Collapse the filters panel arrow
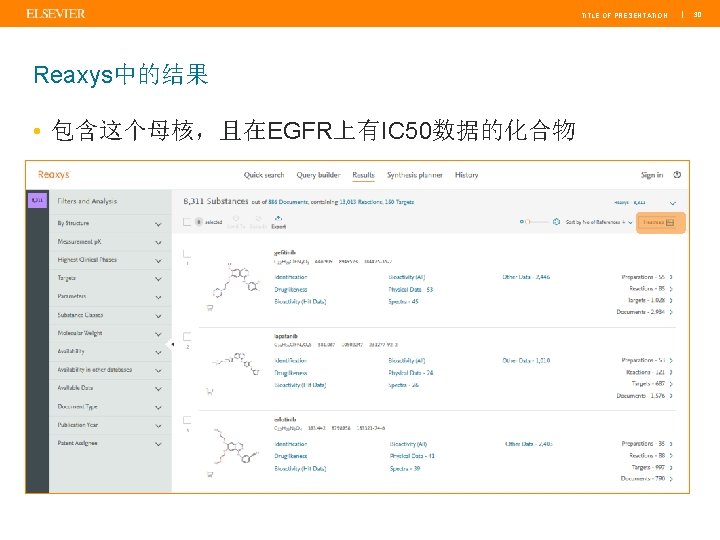The width and height of the screenshot is (720, 540). point(173,343)
